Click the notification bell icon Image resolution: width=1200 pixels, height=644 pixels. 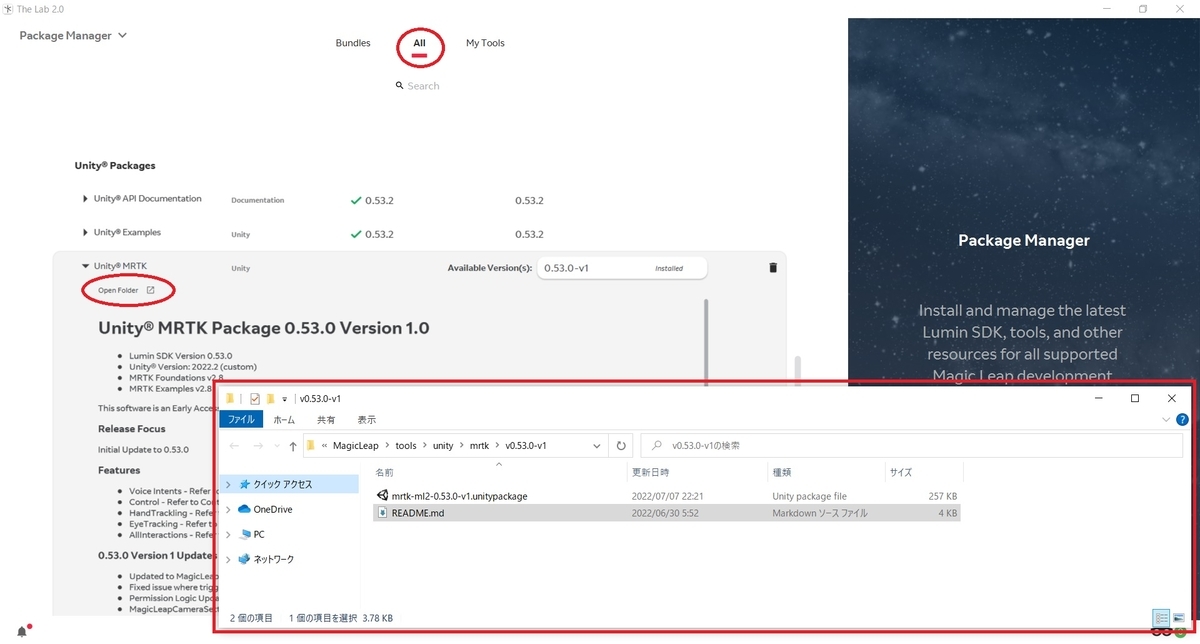coord(22,631)
